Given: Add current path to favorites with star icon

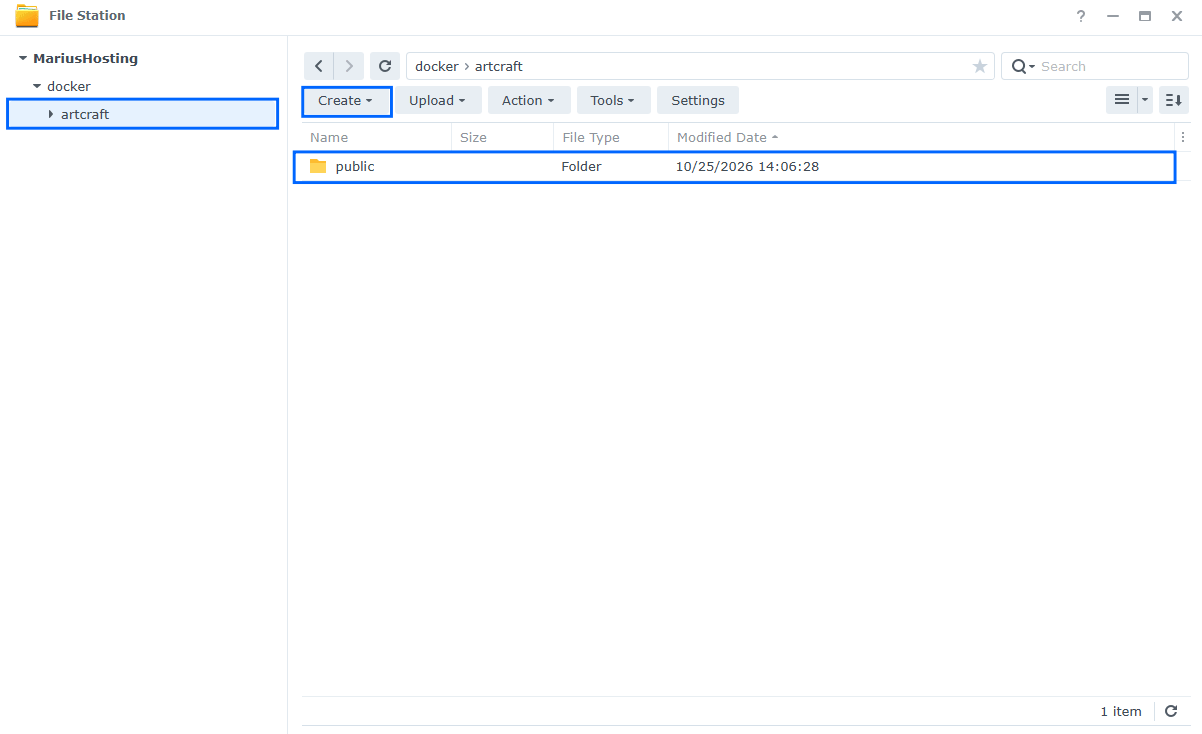Looking at the screenshot, I should click(x=980, y=66).
